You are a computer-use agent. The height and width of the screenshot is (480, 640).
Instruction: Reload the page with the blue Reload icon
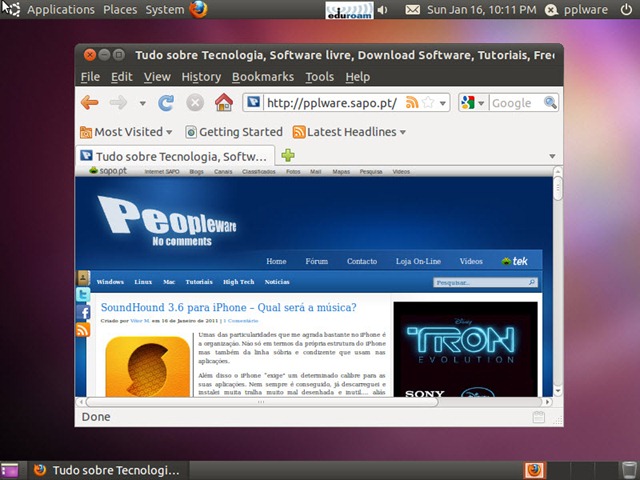point(166,102)
